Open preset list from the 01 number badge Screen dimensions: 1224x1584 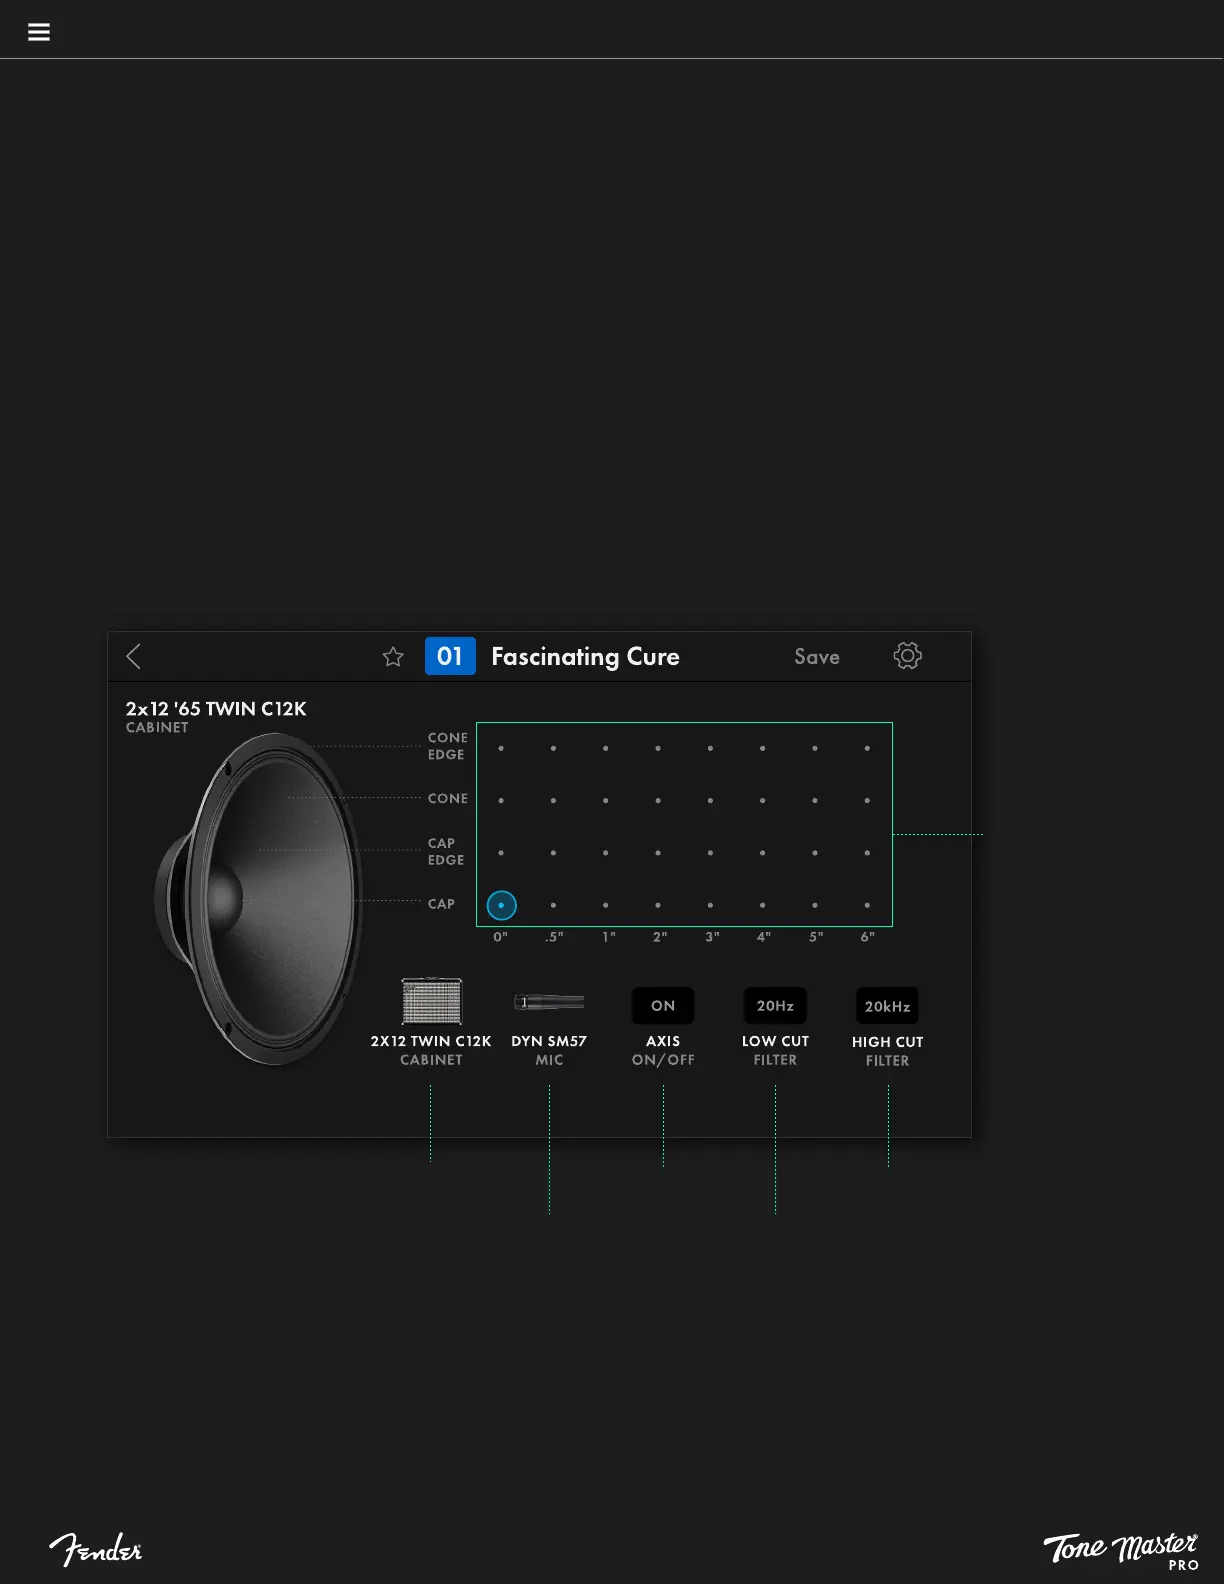tap(450, 656)
